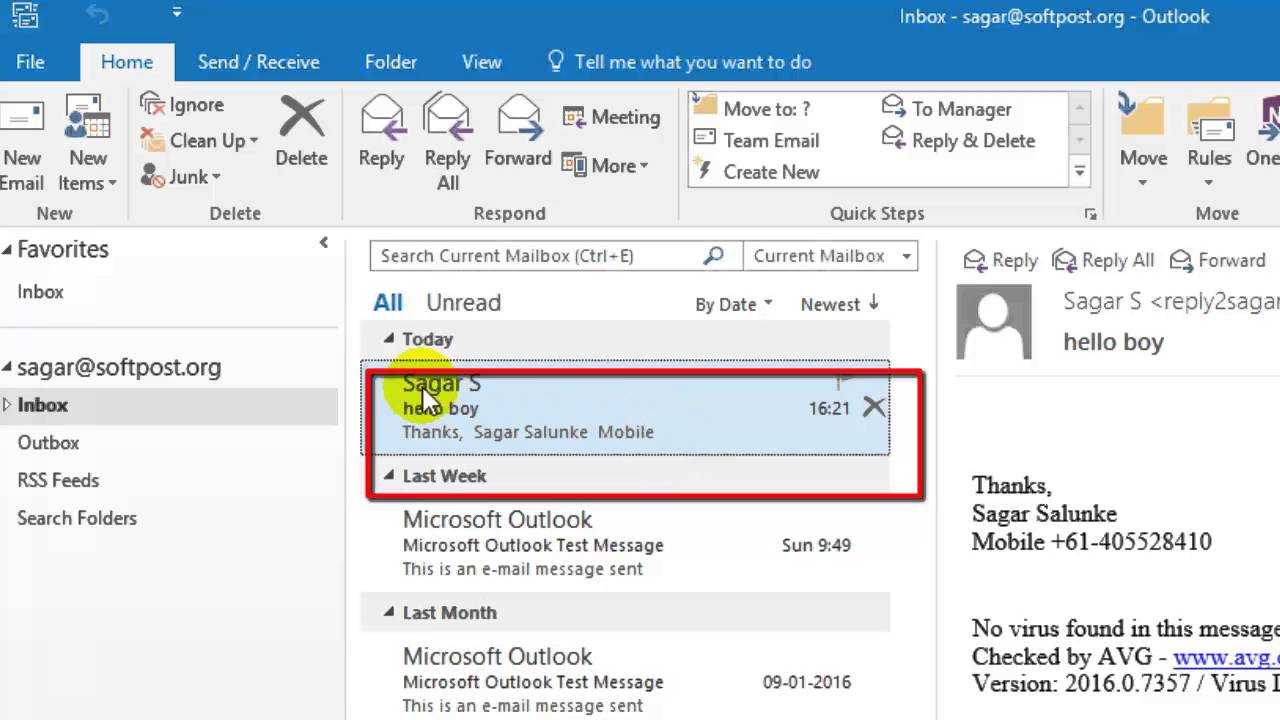Select the Team Email quick step
The image size is (1280, 720).
757,140
